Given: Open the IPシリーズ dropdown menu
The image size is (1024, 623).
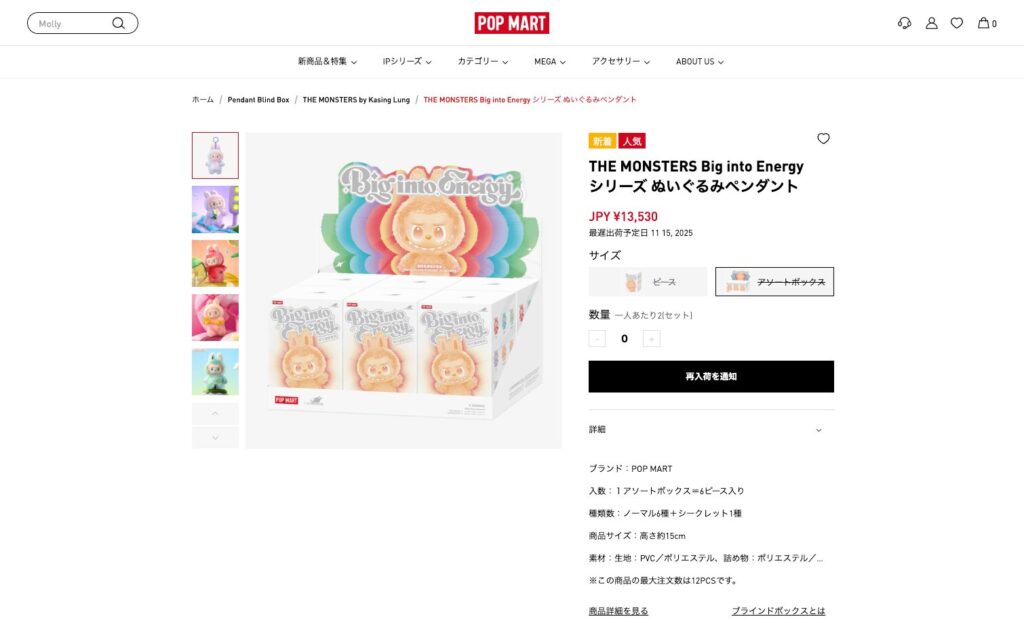Looking at the screenshot, I should pyautogui.click(x=407, y=61).
